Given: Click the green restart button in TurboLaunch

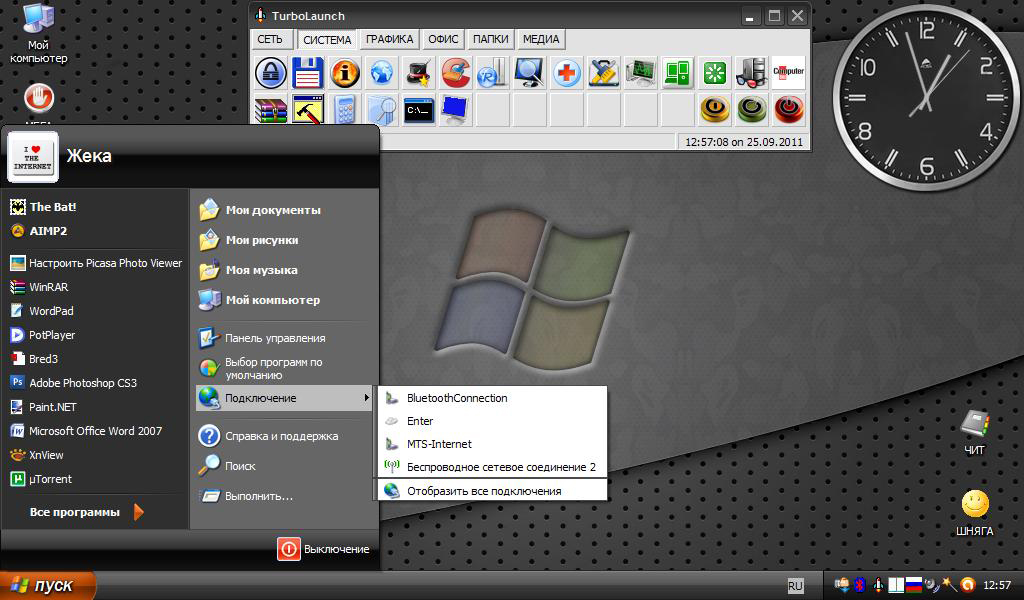Looking at the screenshot, I should click(x=752, y=109).
